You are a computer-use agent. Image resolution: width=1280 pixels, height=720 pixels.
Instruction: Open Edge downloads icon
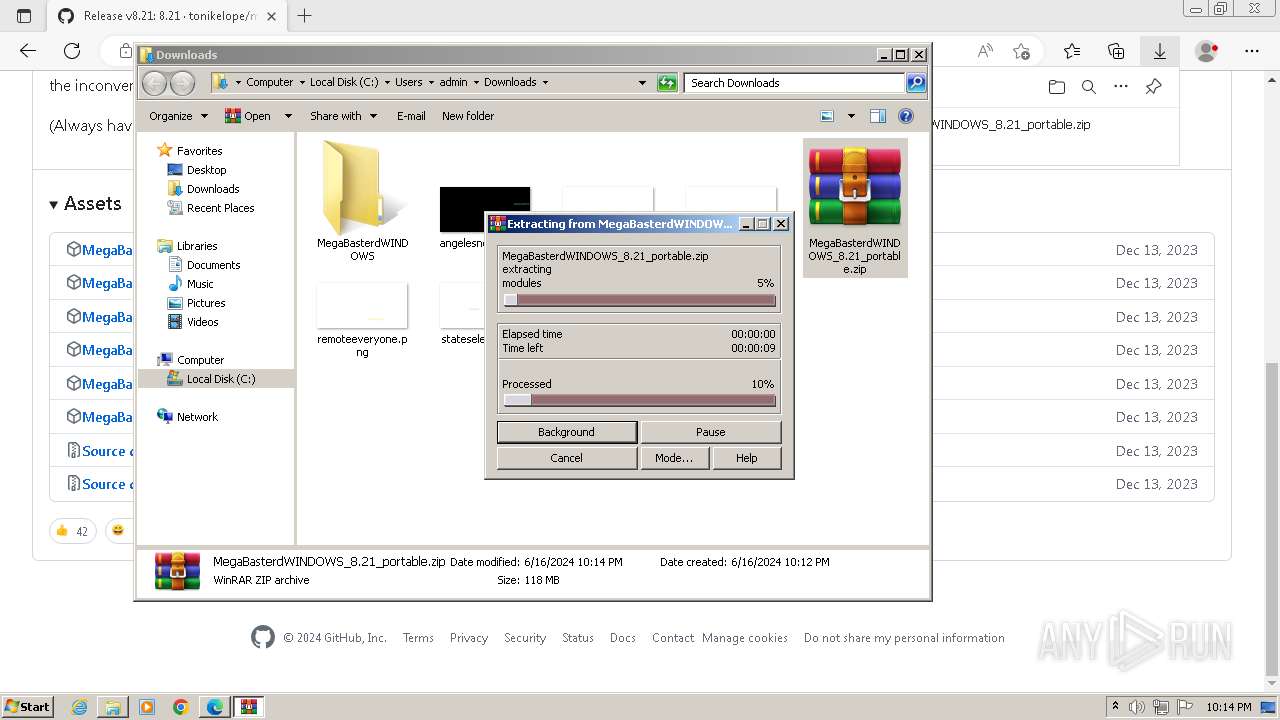point(1160,51)
